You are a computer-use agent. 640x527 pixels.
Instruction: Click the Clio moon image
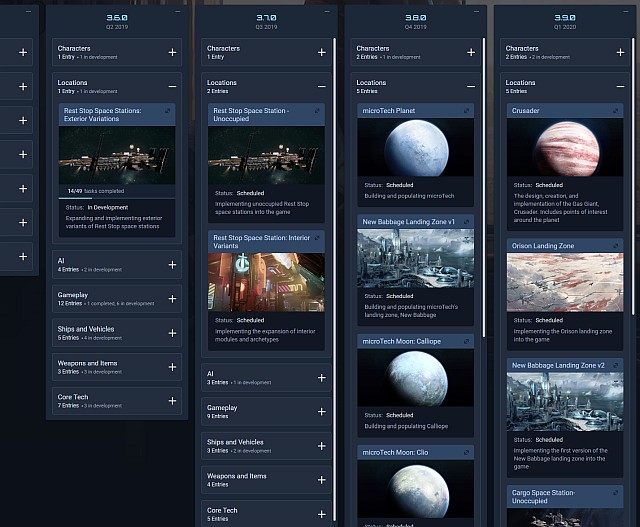point(416,489)
